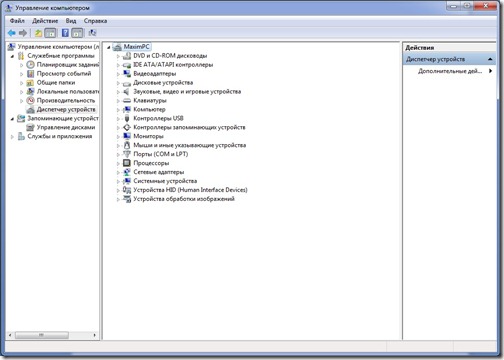
Task: Select Контроллеры запоминающих устройств category
Action: pyautogui.click(x=189, y=127)
